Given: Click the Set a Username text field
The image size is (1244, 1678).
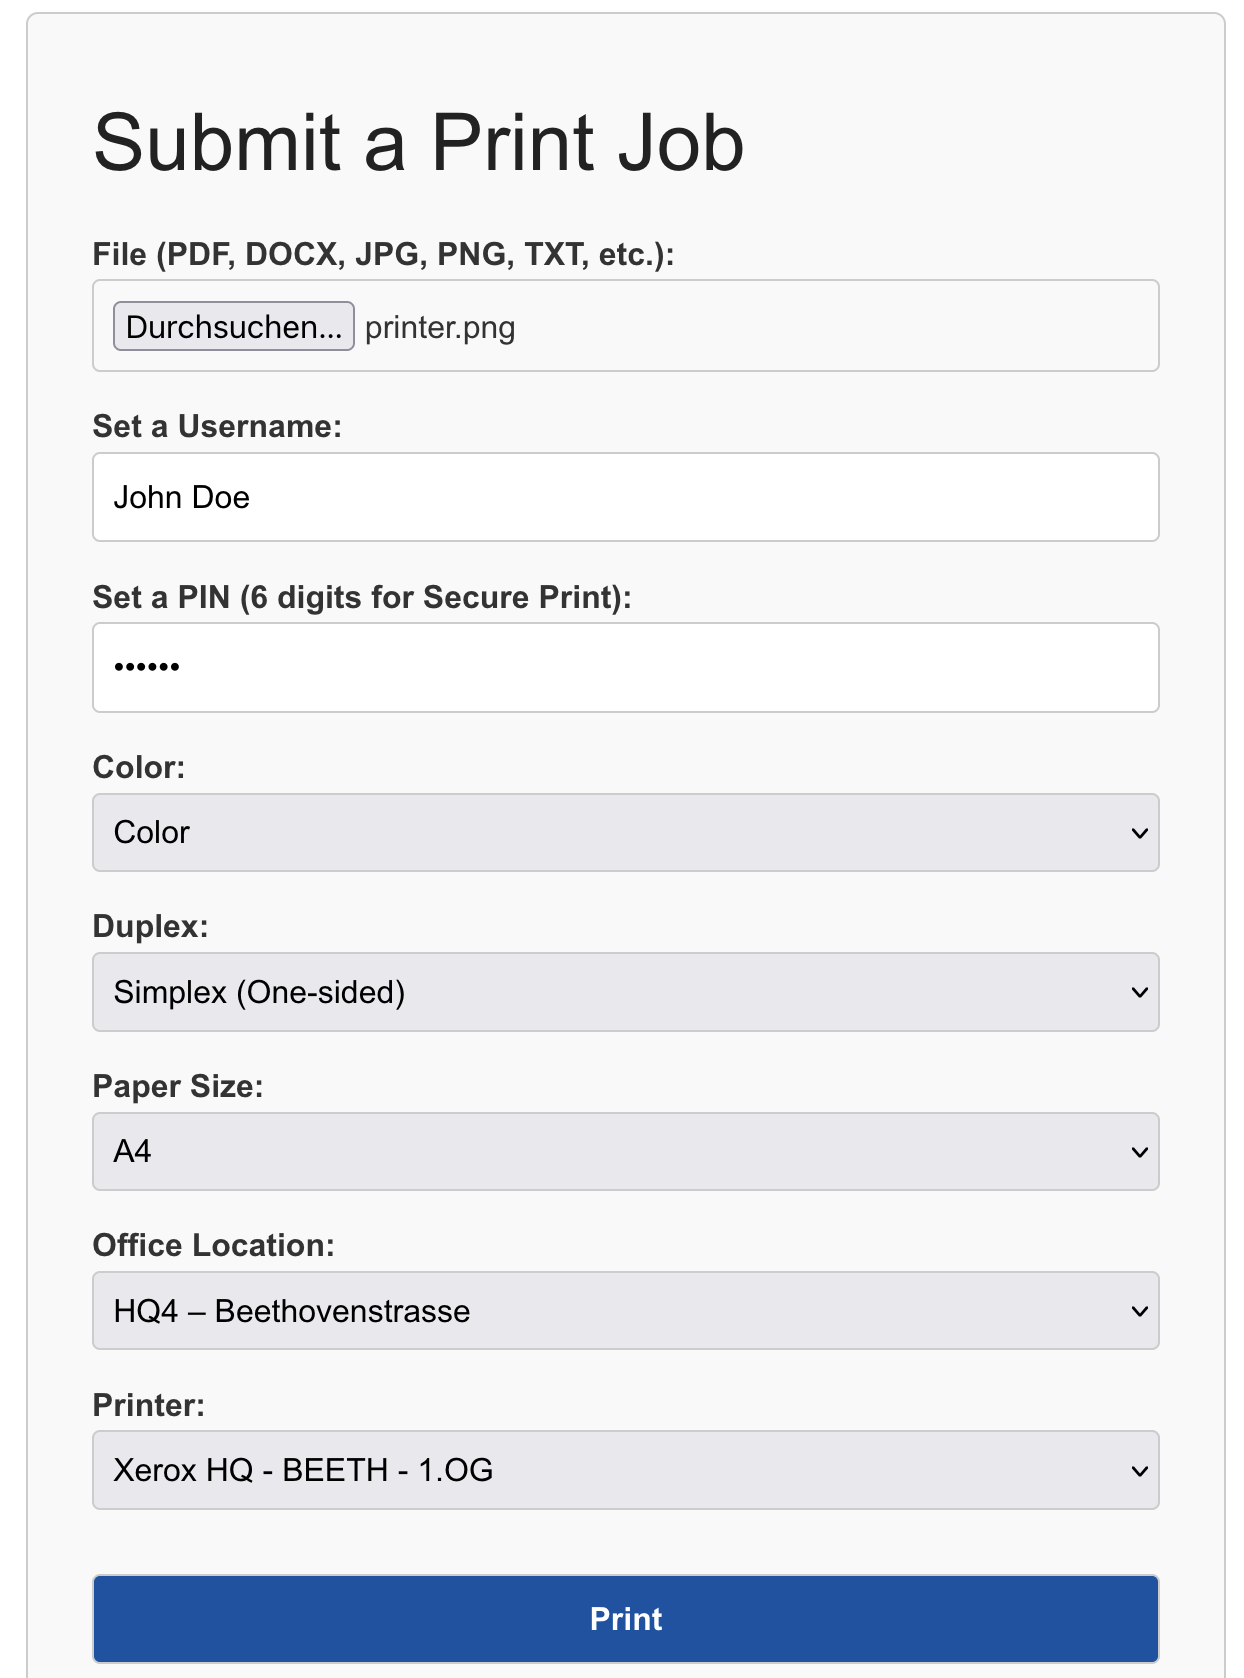Looking at the screenshot, I should 625,497.
